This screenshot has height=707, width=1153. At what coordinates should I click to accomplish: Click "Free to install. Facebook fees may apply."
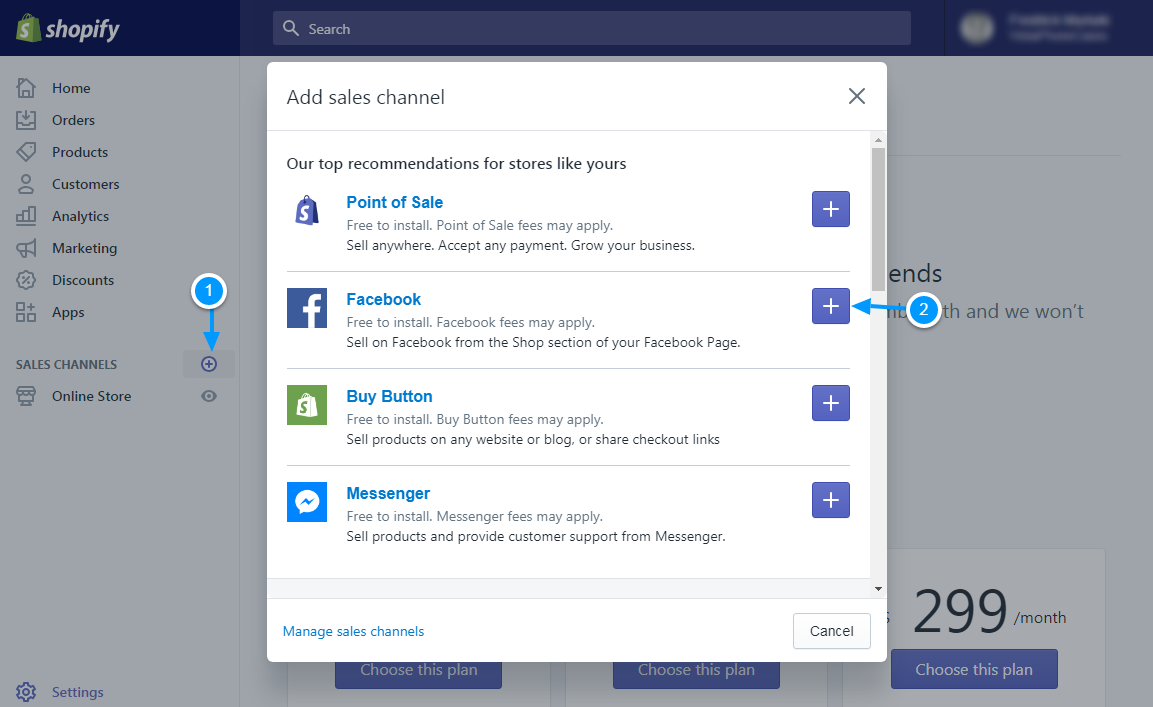click(x=471, y=322)
